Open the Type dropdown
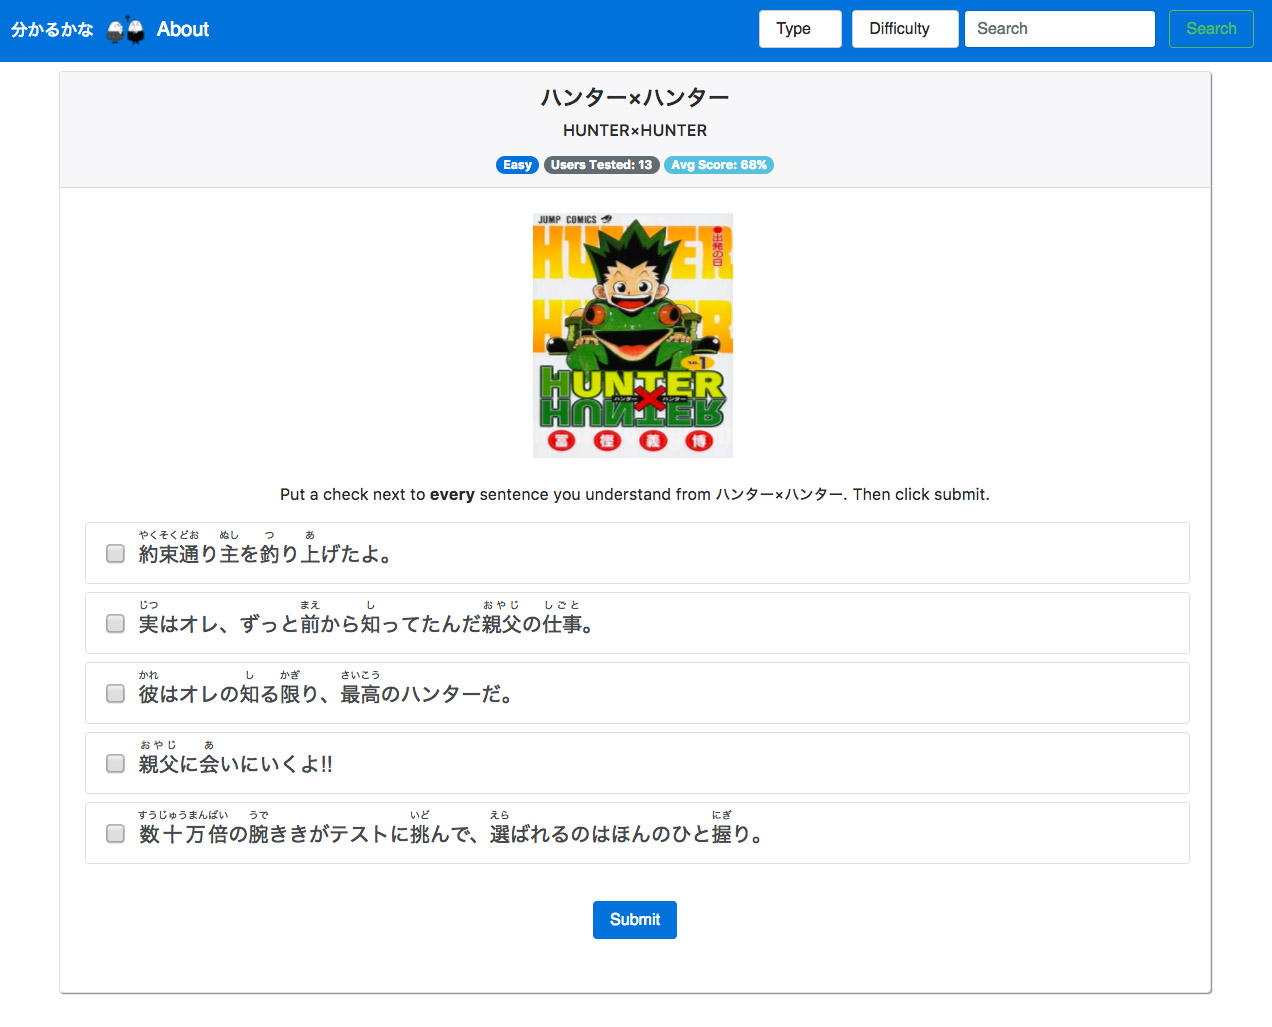The height and width of the screenshot is (1027, 1272). pos(800,29)
